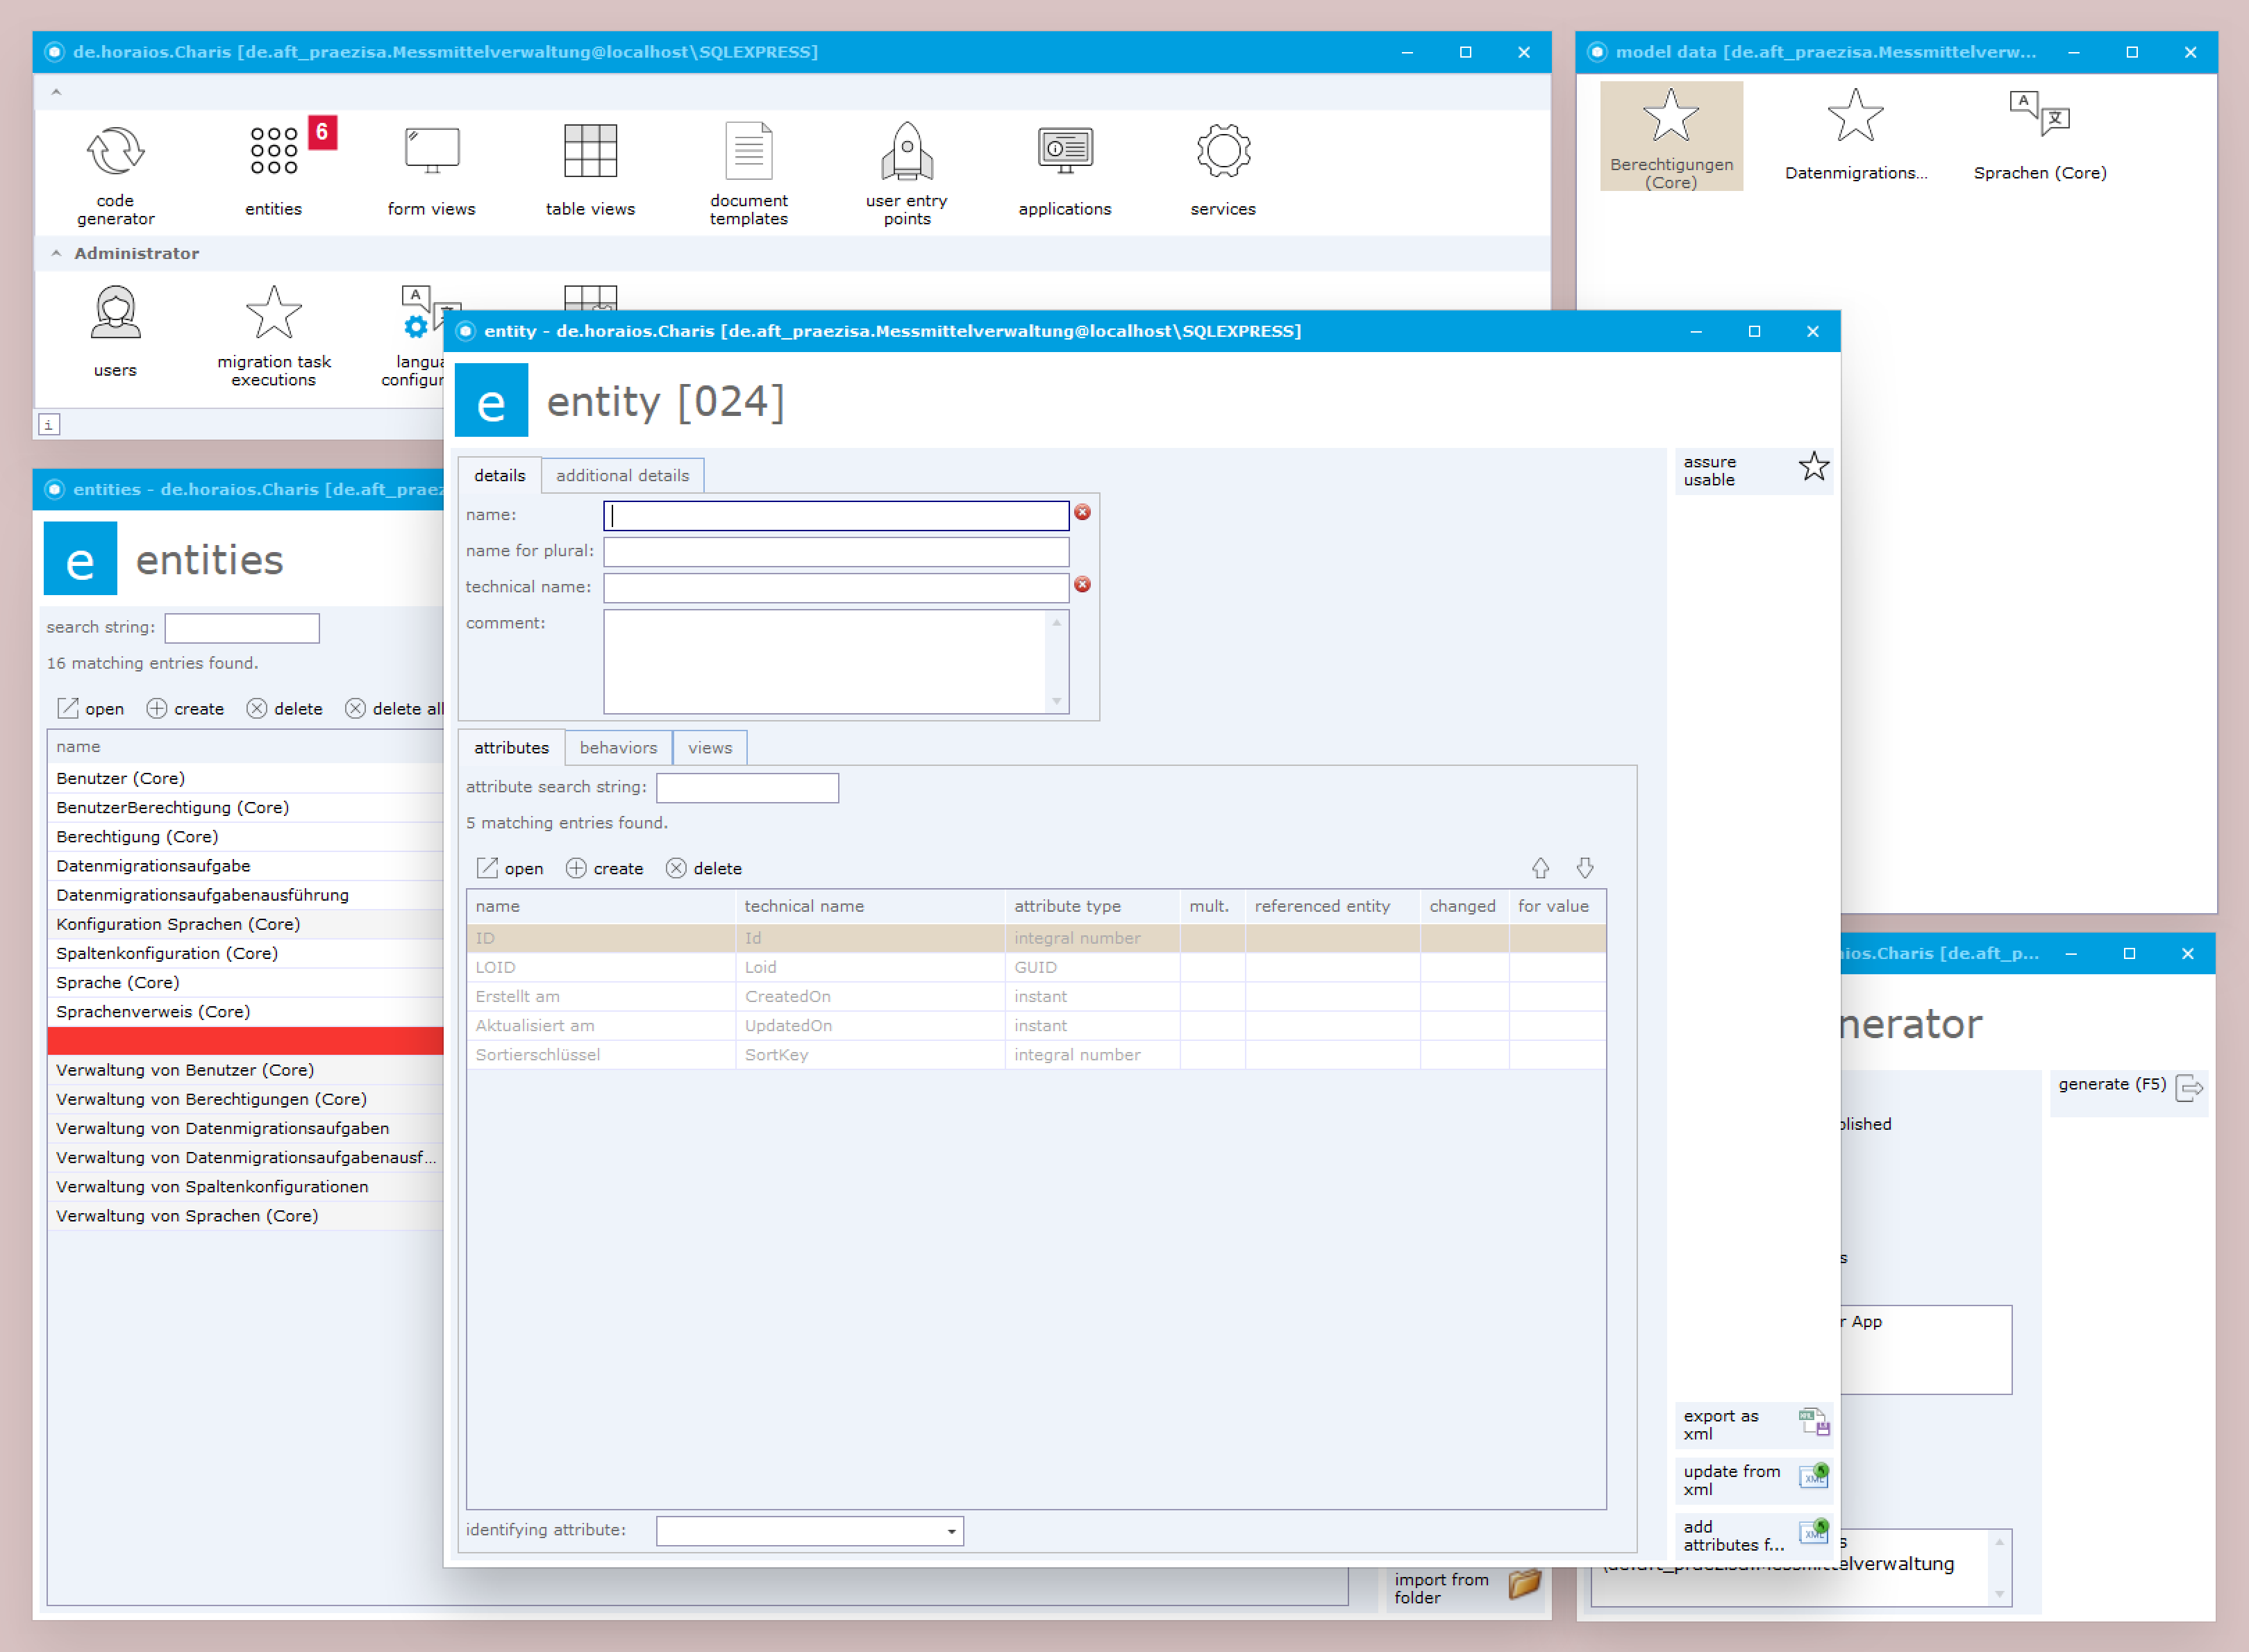Screen dimensions: 2249x1652
Task: Select the attributes tab
Action: coord(511,747)
